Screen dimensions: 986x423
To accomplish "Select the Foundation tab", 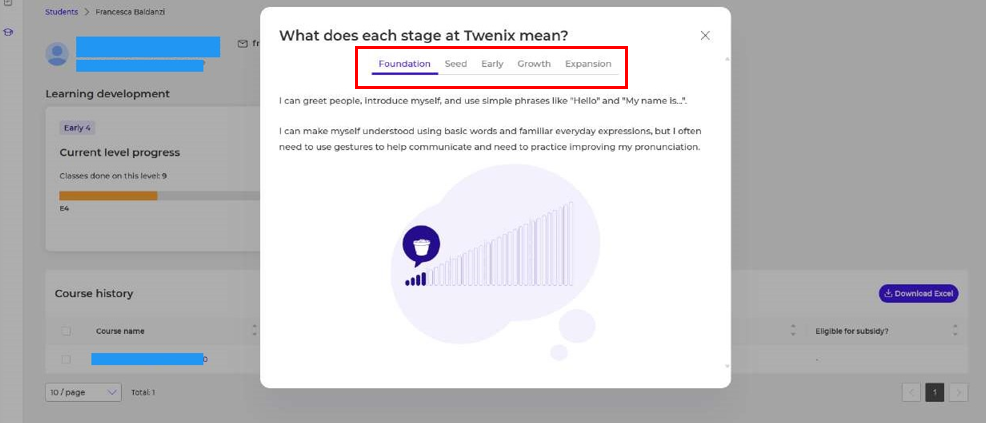I will click(x=404, y=63).
